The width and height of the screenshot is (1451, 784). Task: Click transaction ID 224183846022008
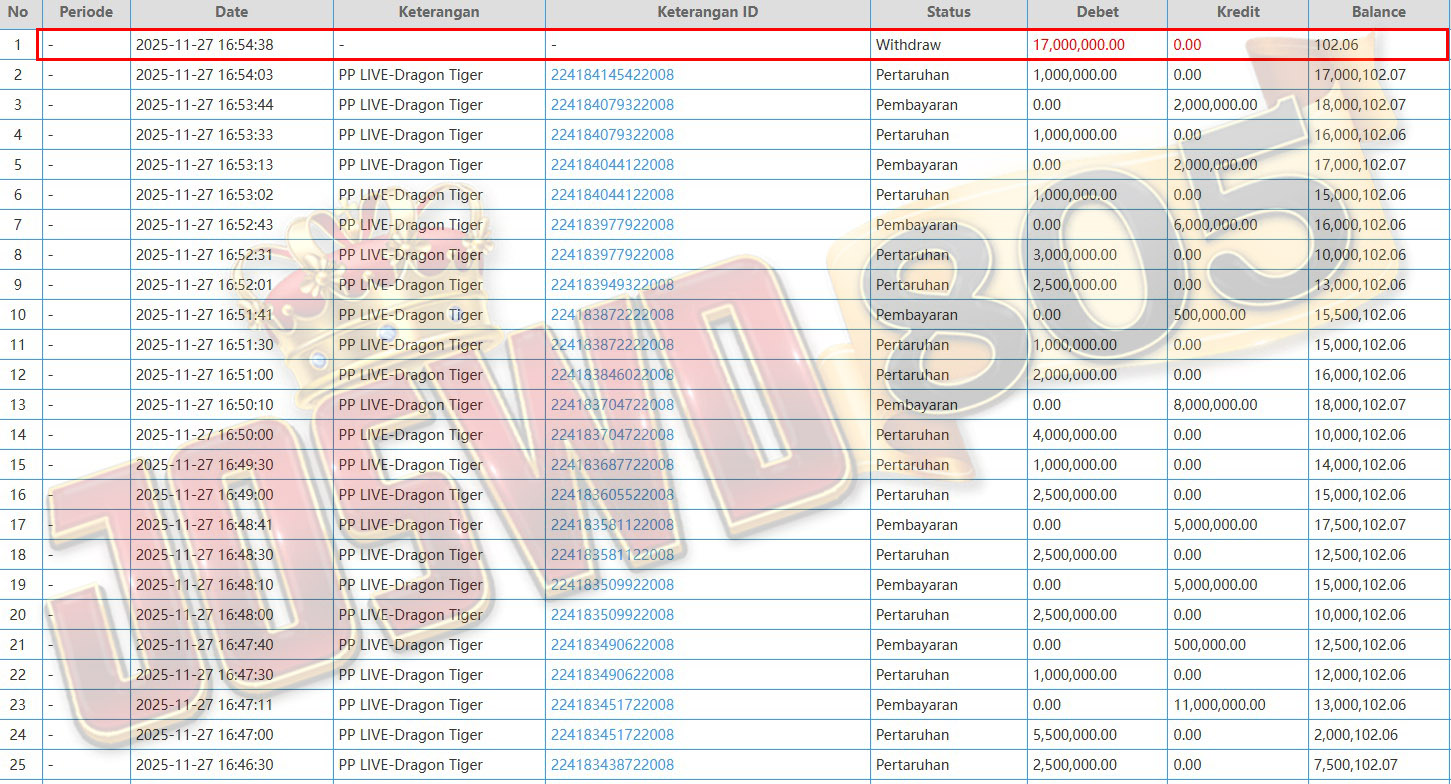point(612,375)
